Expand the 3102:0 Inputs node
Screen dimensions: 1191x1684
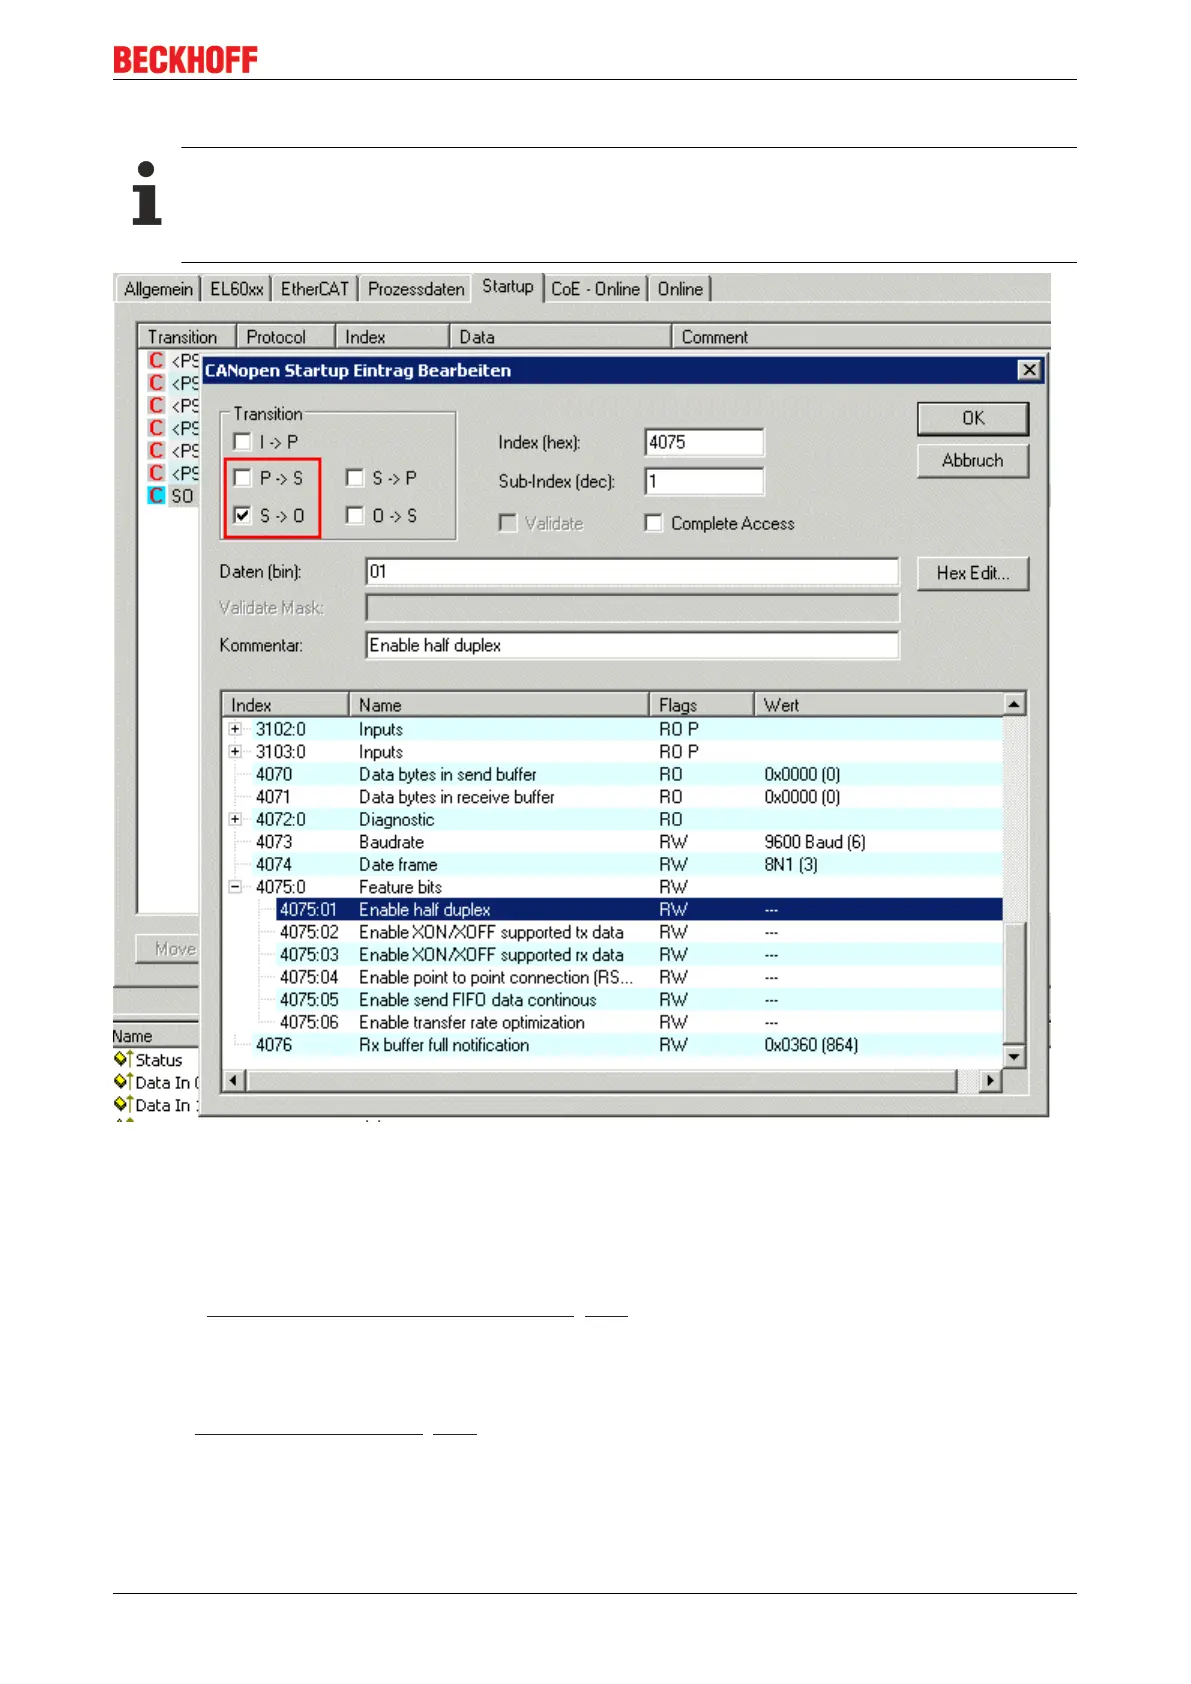click(235, 729)
